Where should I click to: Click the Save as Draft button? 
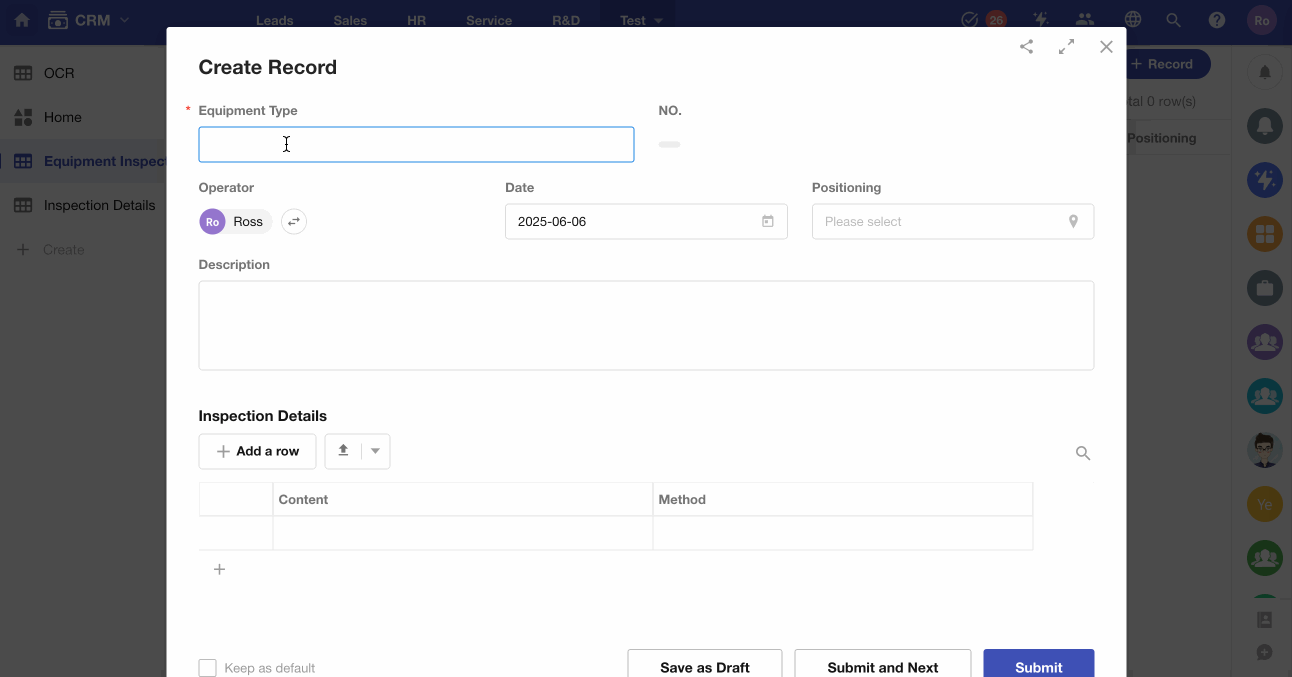point(704,667)
